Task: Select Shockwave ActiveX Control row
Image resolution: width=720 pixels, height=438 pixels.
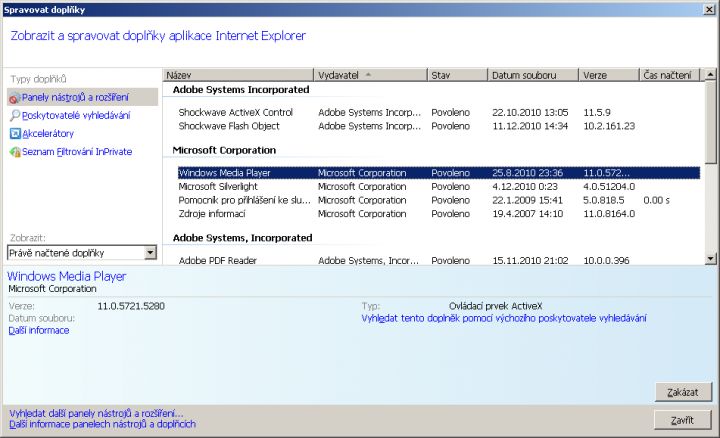Action: point(439,112)
